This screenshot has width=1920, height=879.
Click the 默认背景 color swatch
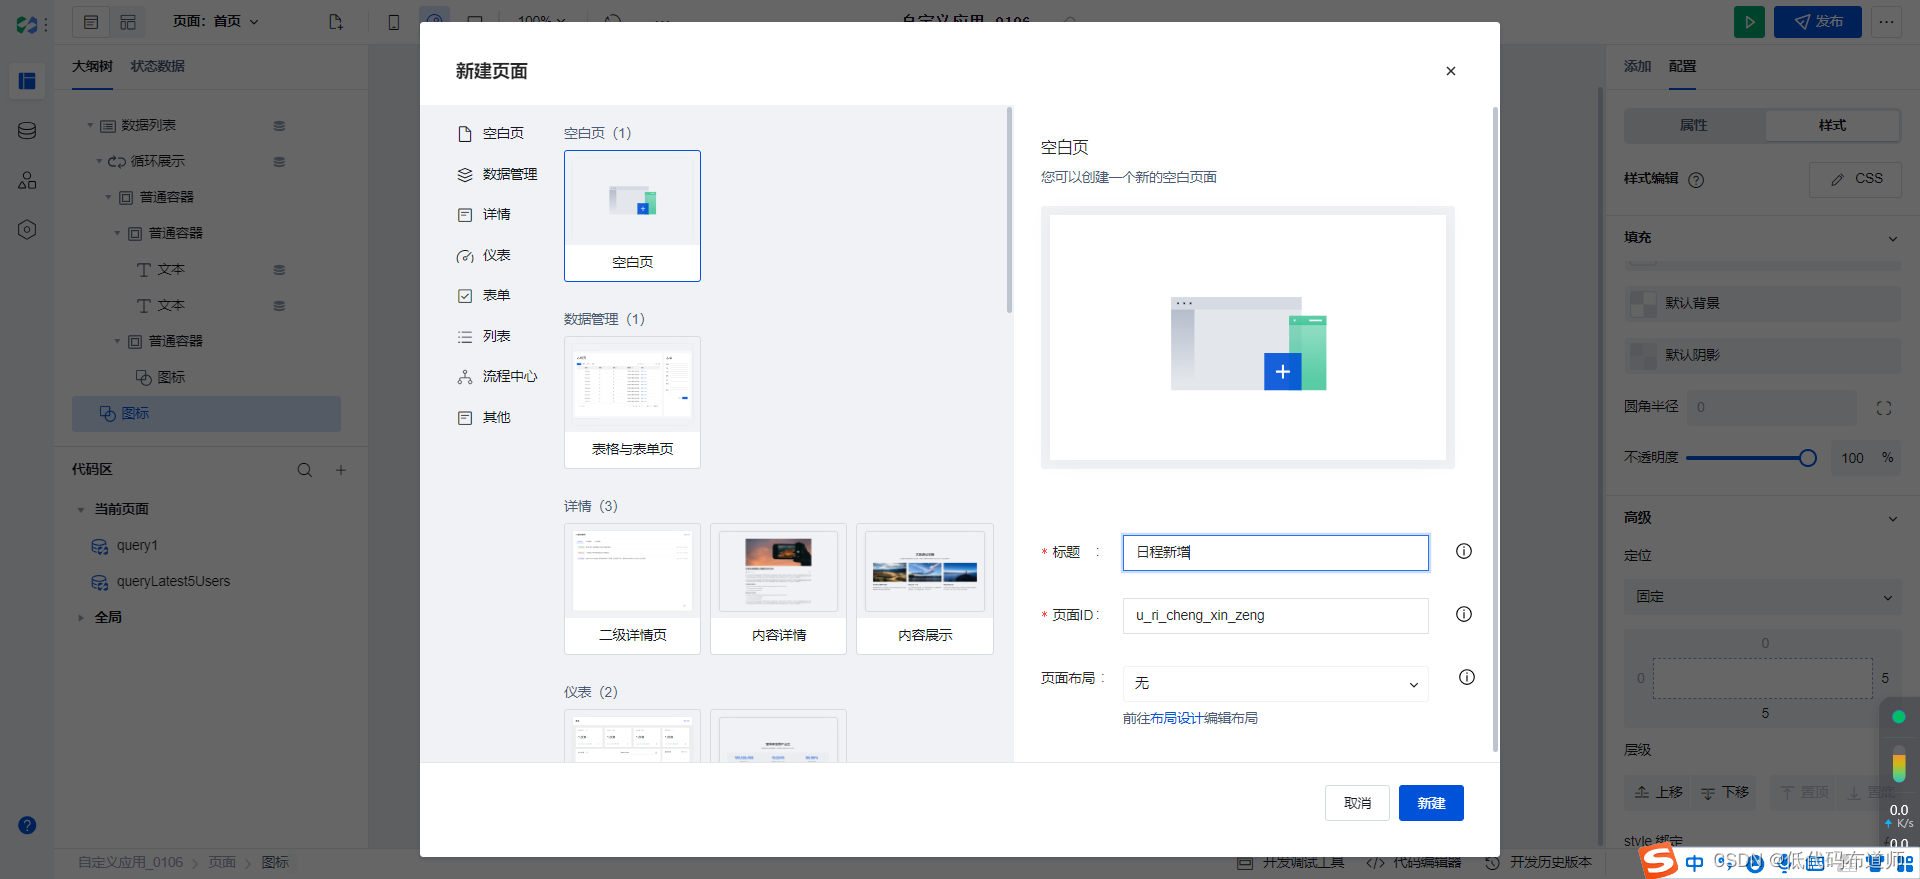point(1643,304)
